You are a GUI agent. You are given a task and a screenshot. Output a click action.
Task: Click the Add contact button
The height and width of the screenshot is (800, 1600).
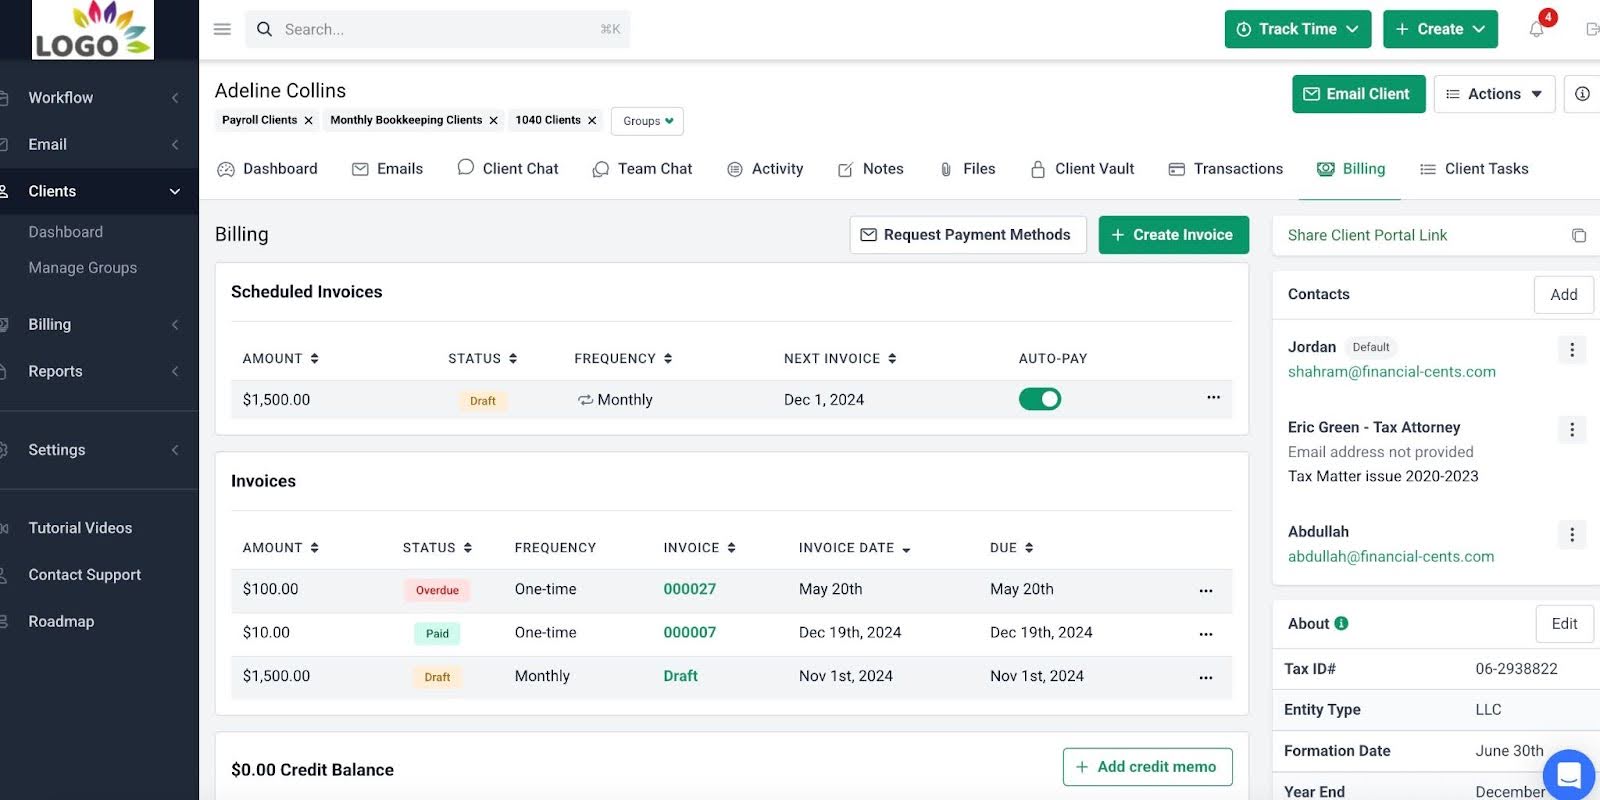[1563, 294]
